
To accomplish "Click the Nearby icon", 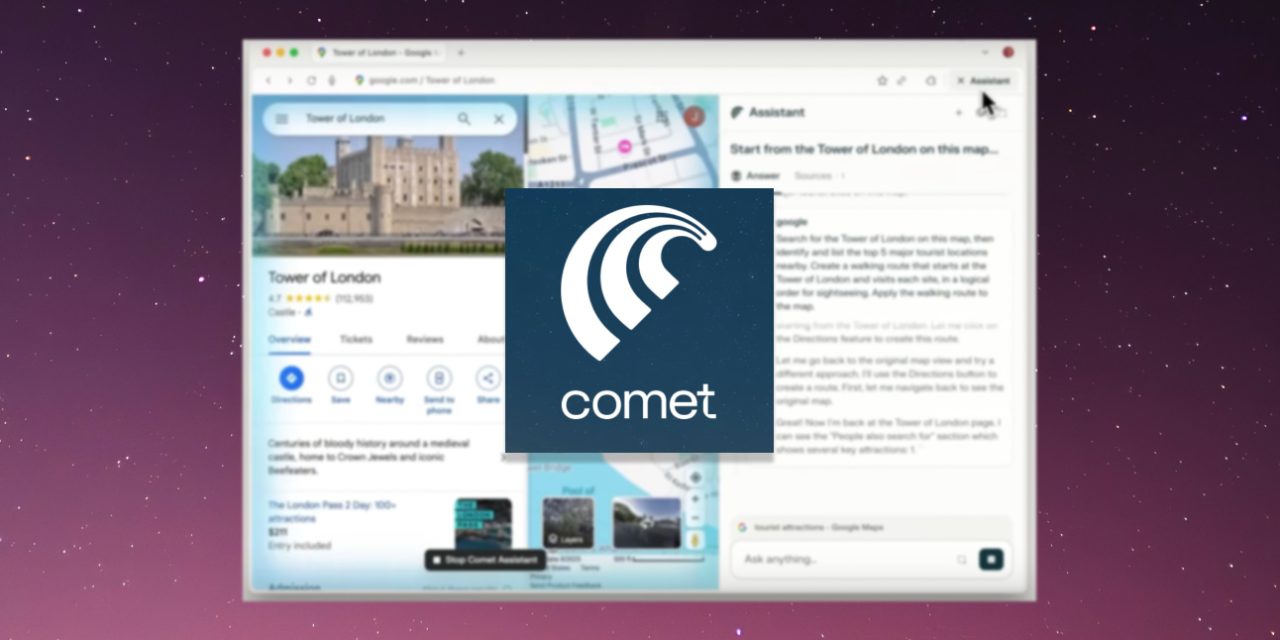I will (x=390, y=378).
